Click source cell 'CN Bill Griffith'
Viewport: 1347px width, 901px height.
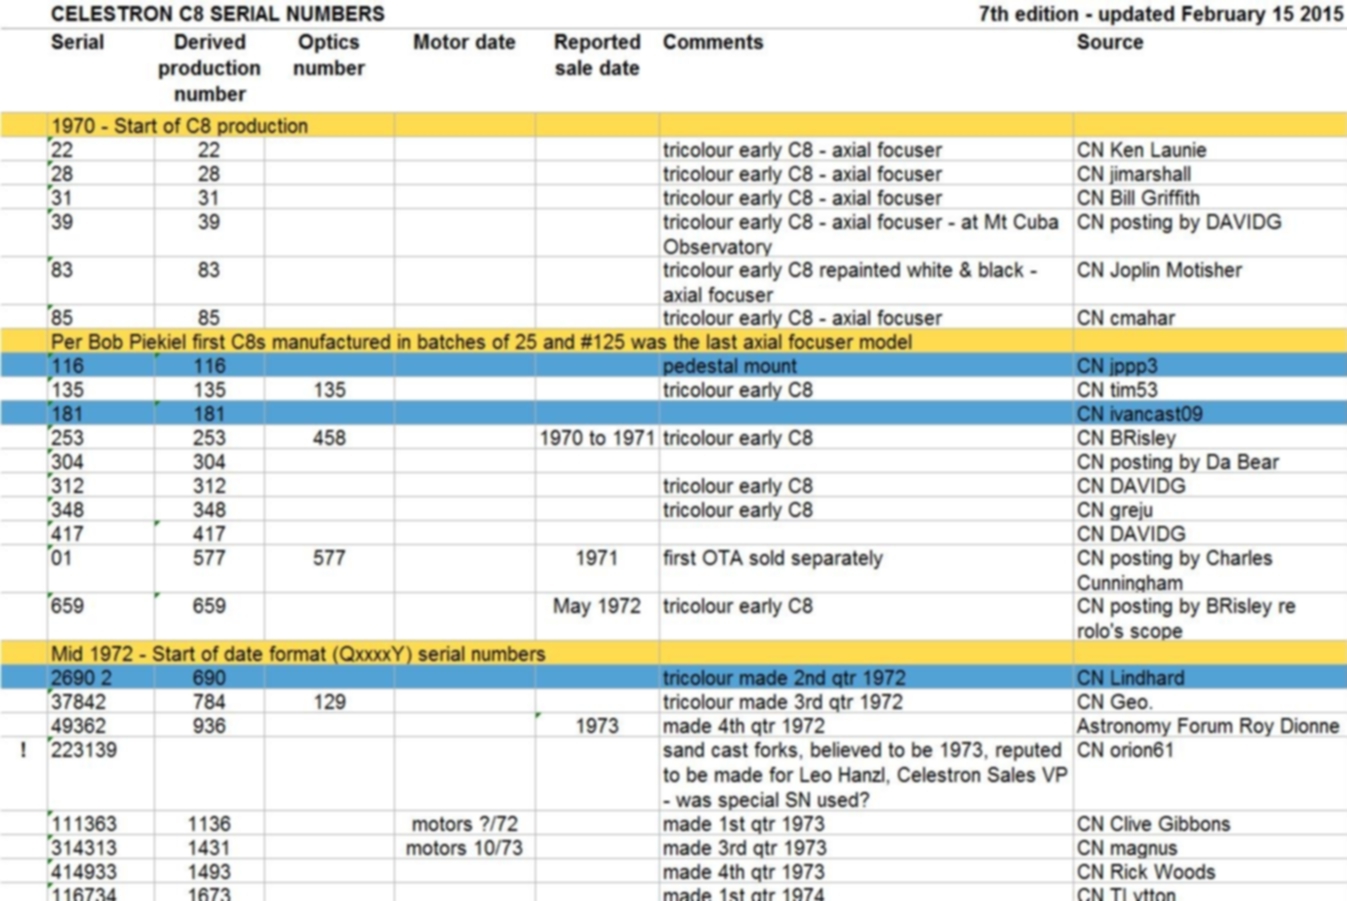point(1138,198)
